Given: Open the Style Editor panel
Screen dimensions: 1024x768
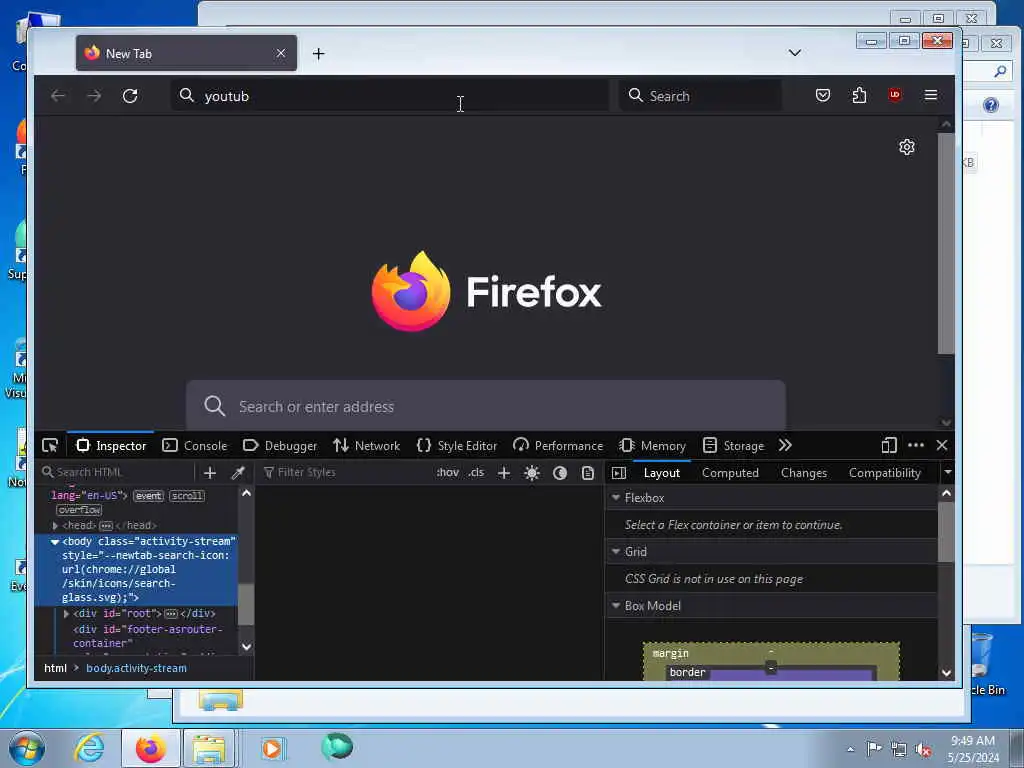Looking at the screenshot, I should click(456, 445).
